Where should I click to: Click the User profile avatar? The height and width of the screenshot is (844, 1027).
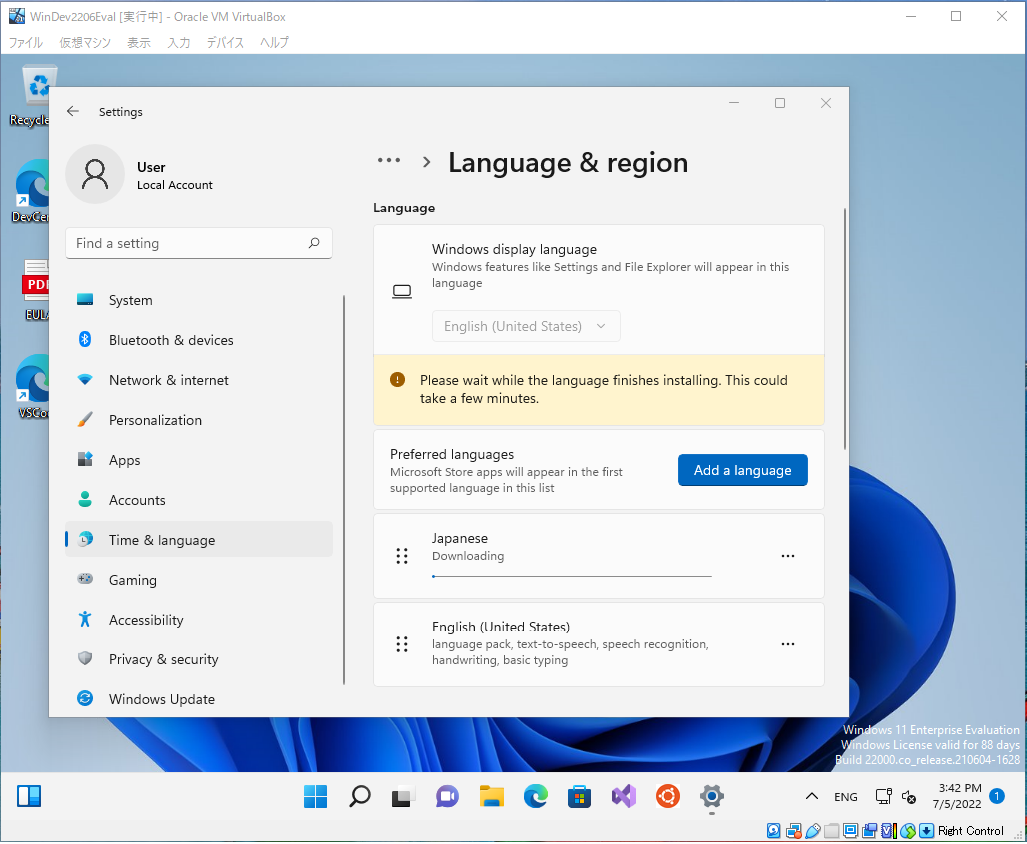[x=95, y=174]
